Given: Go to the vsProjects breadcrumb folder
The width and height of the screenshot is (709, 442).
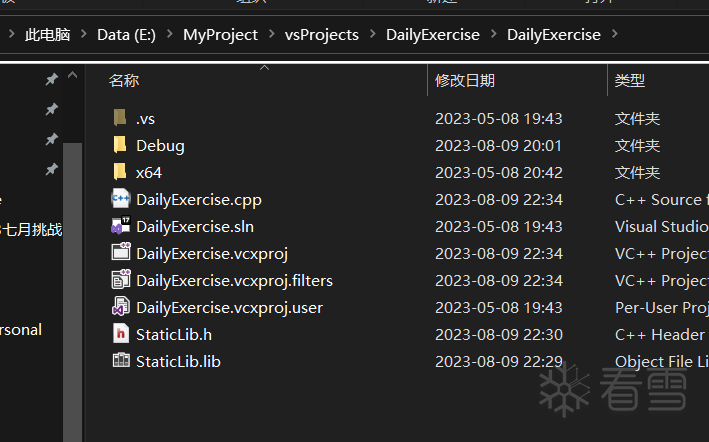Looking at the screenshot, I should pos(321,35).
